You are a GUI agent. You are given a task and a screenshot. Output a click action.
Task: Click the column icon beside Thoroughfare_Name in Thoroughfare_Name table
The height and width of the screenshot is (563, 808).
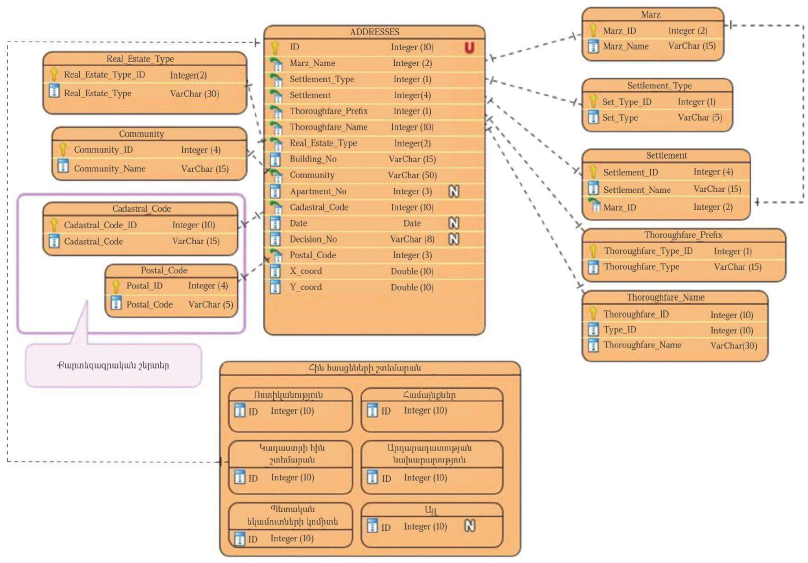593,345
